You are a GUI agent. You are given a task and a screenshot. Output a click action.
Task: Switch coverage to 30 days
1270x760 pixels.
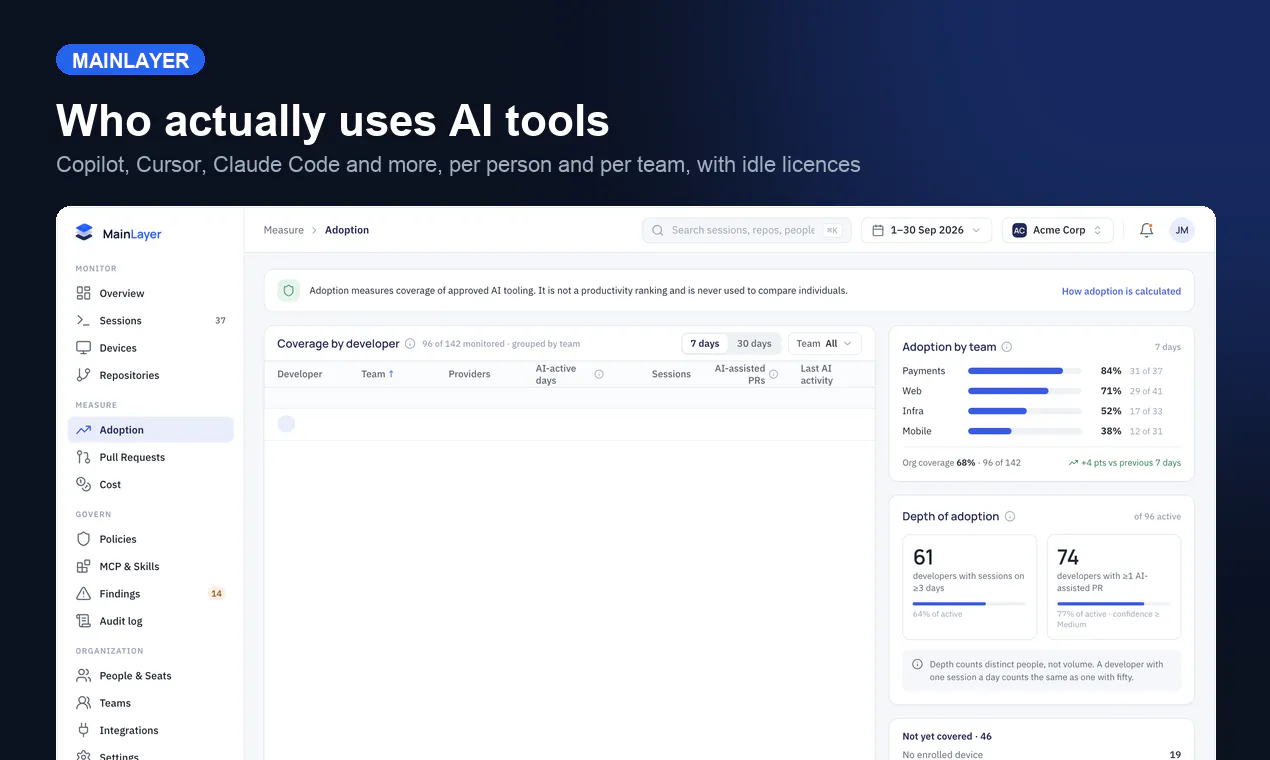click(x=754, y=344)
